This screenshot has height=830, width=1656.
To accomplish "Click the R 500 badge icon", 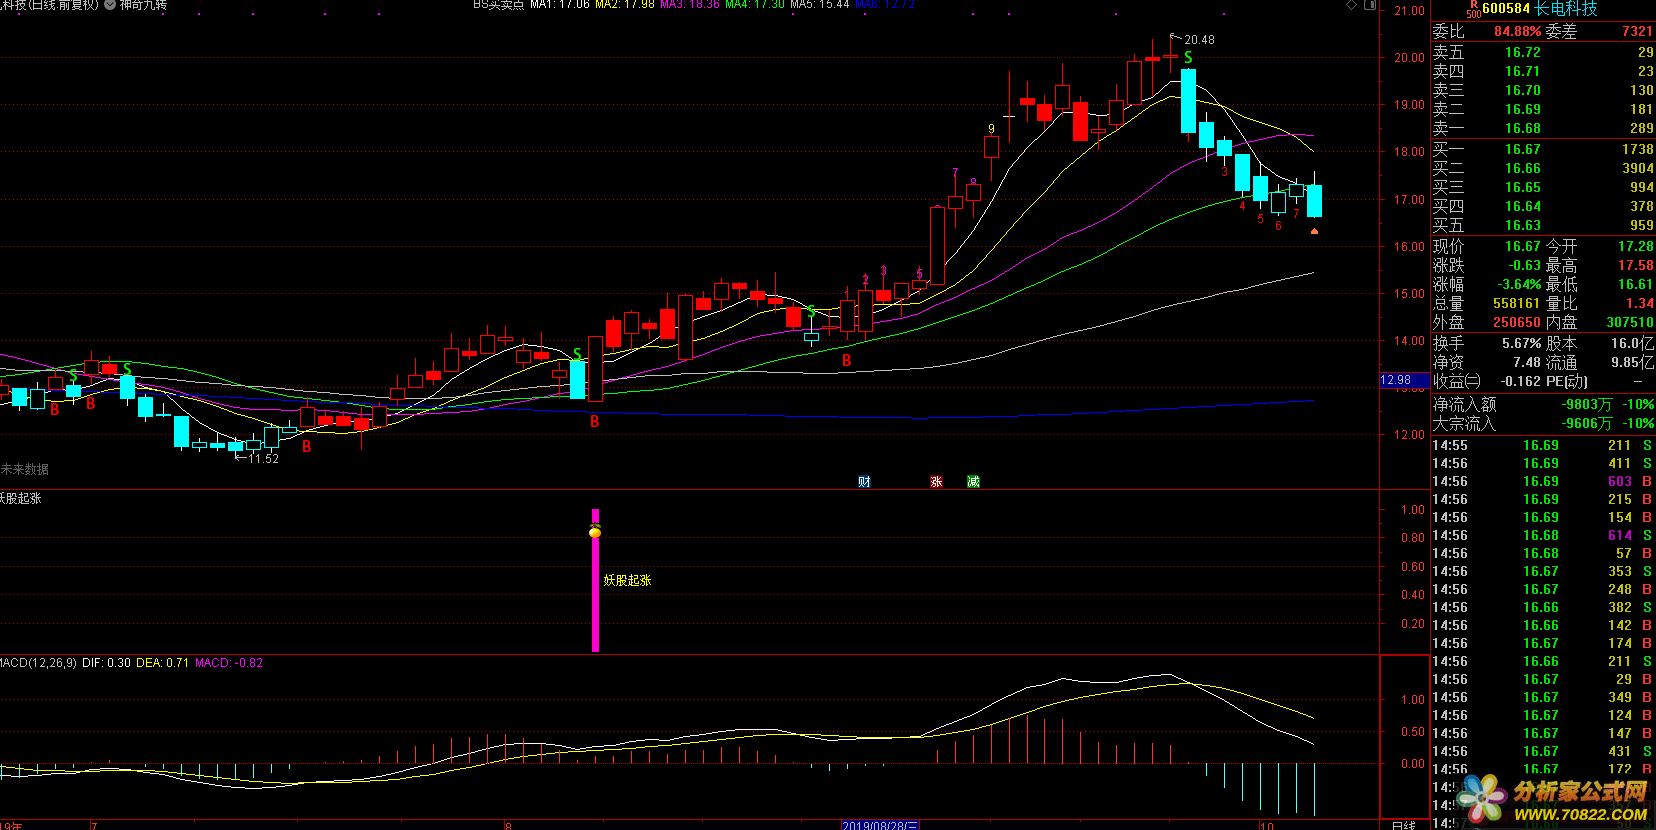I will [1473, 9].
